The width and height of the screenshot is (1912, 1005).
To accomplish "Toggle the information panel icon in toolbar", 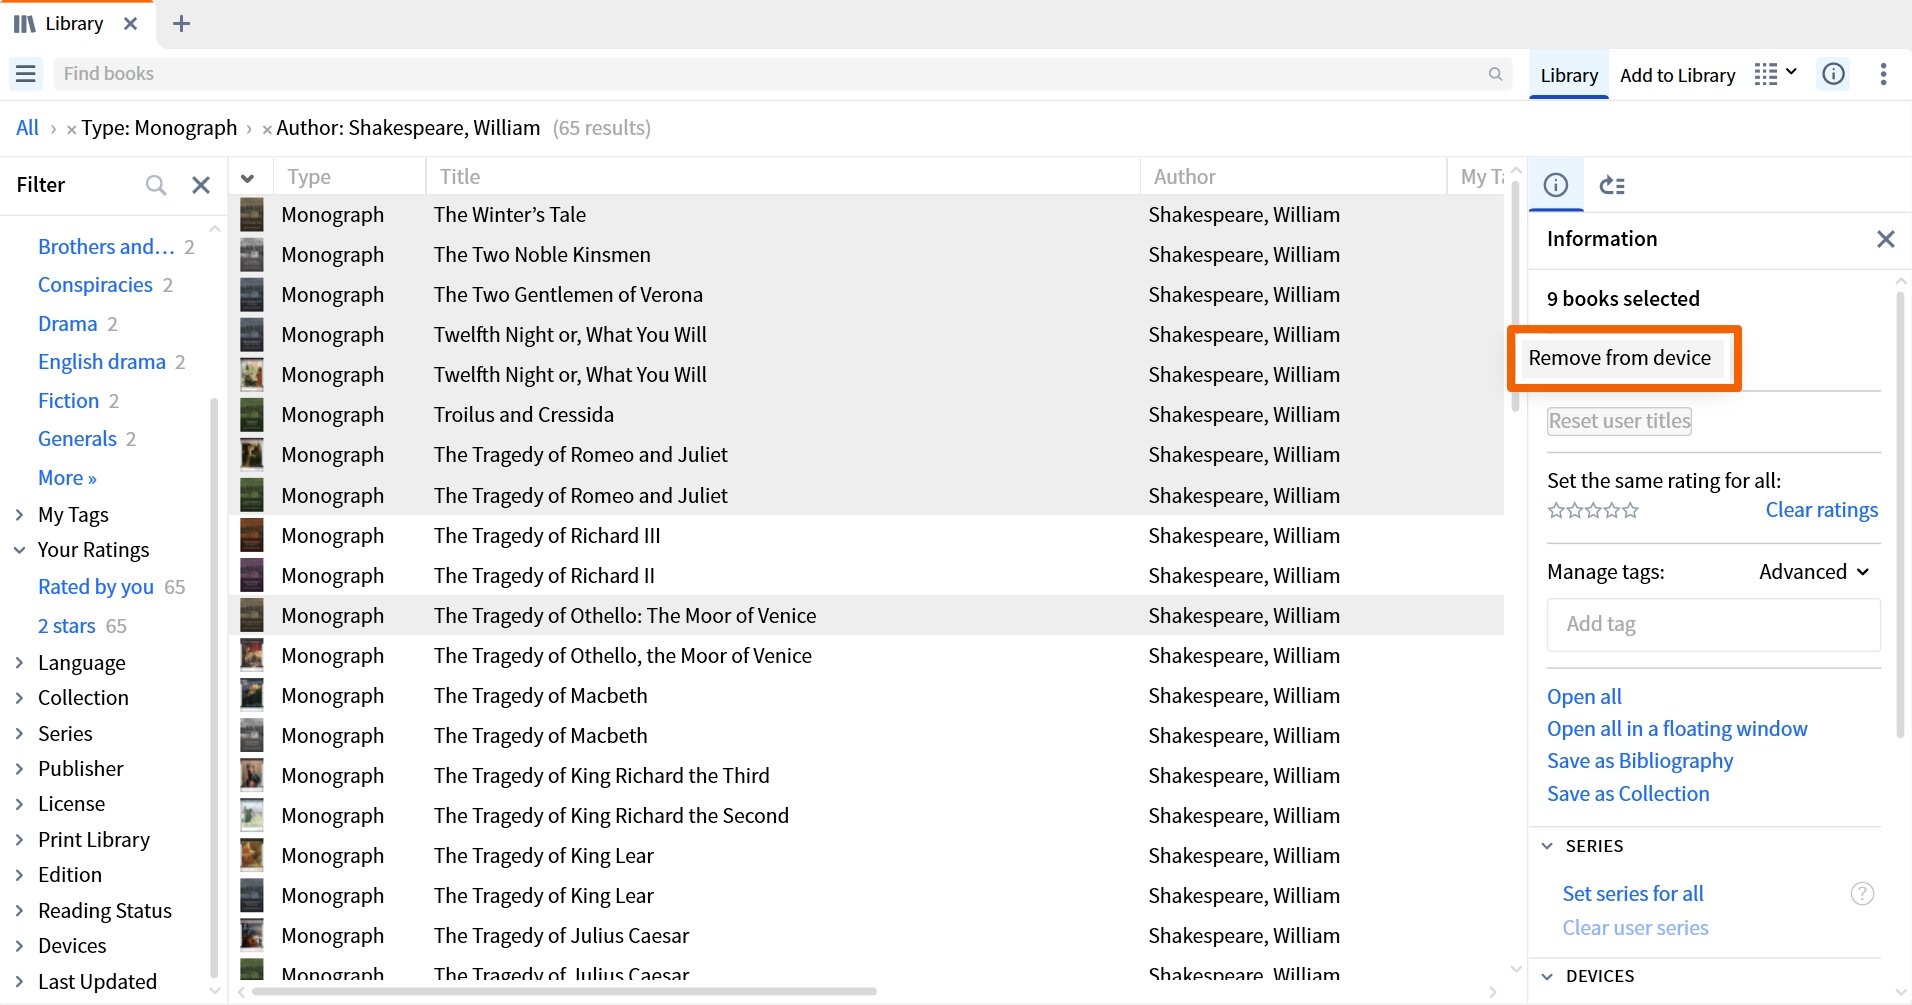I will tap(1833, 74).
